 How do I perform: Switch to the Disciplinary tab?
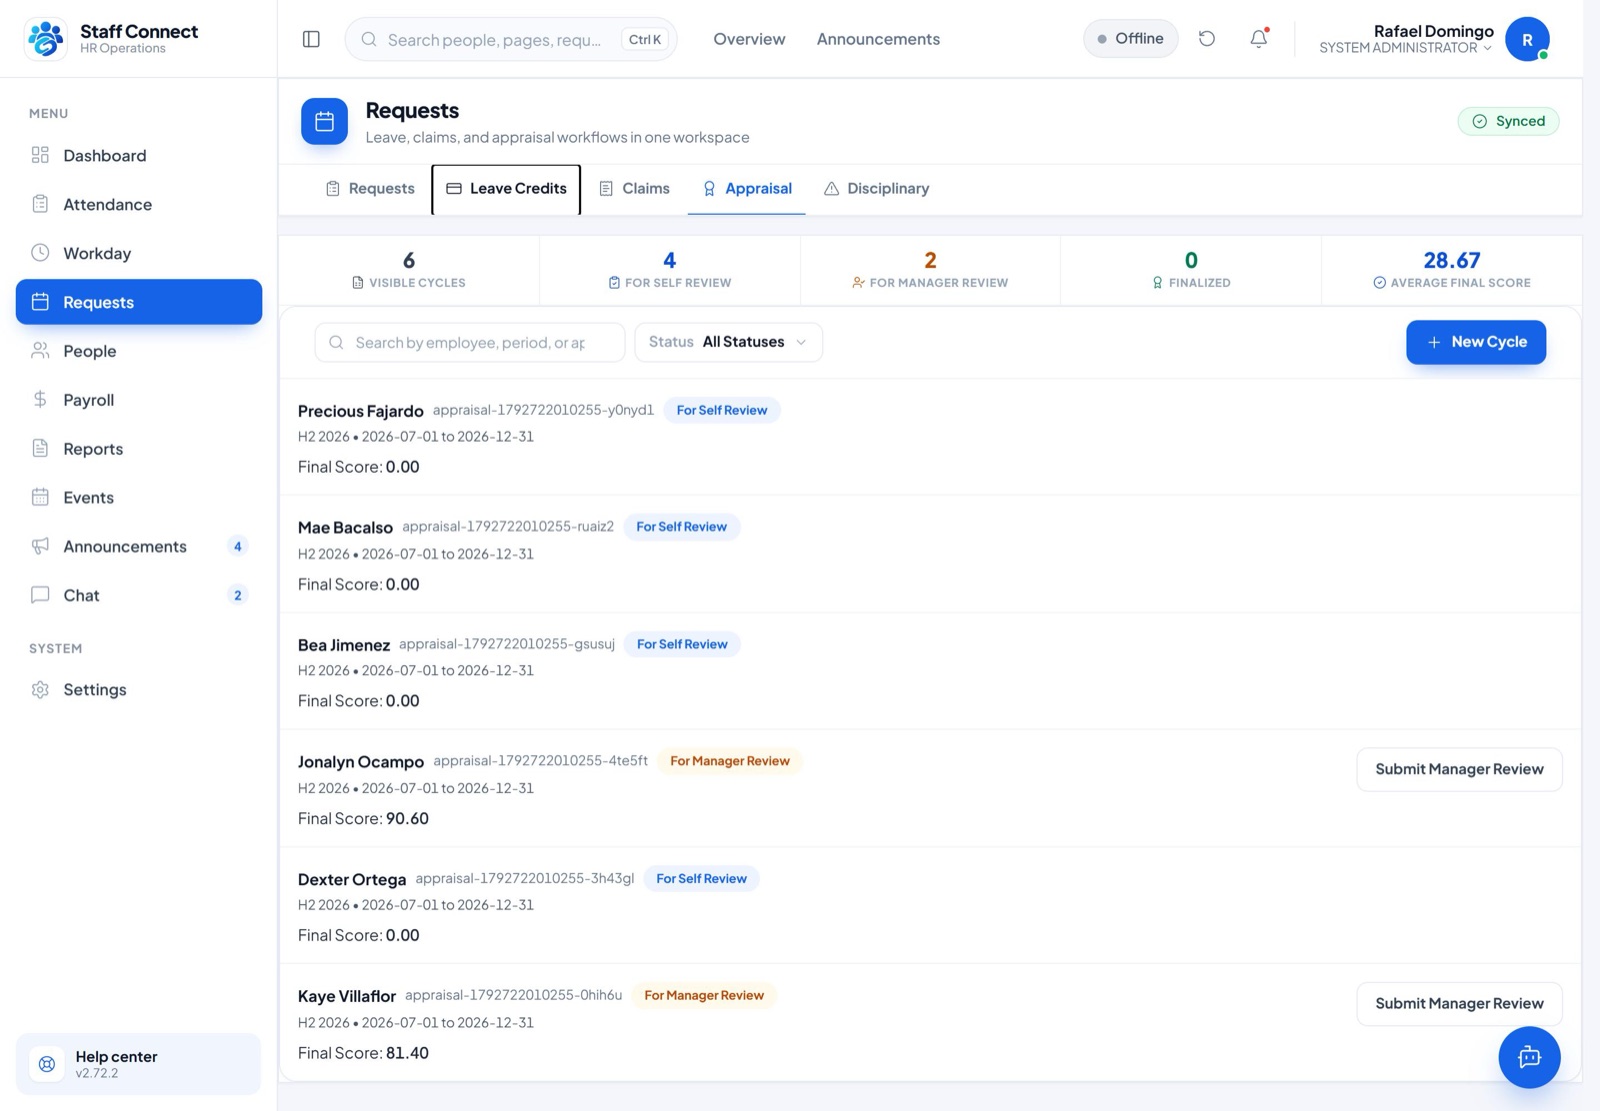click(x=876, y=189)
